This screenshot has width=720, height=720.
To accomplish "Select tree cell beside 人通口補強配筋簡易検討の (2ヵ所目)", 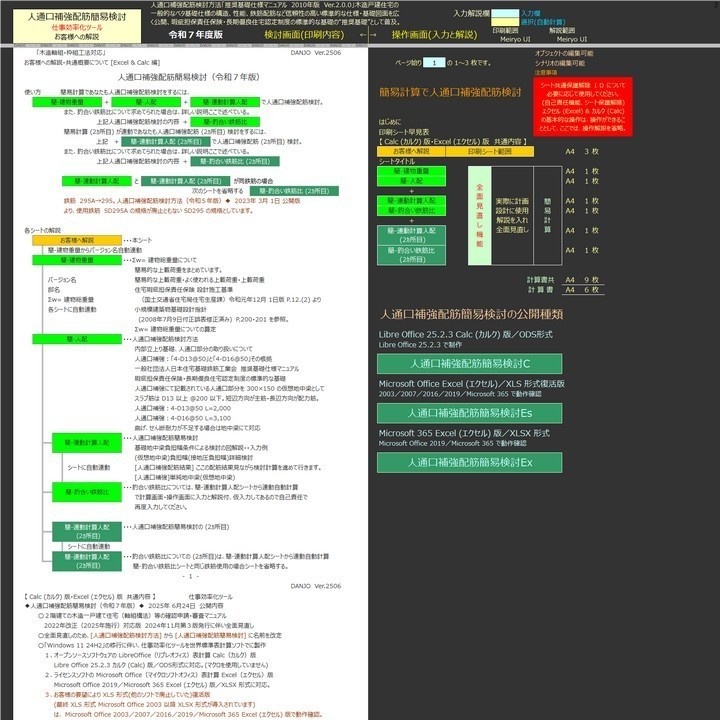I will [87, 532].
